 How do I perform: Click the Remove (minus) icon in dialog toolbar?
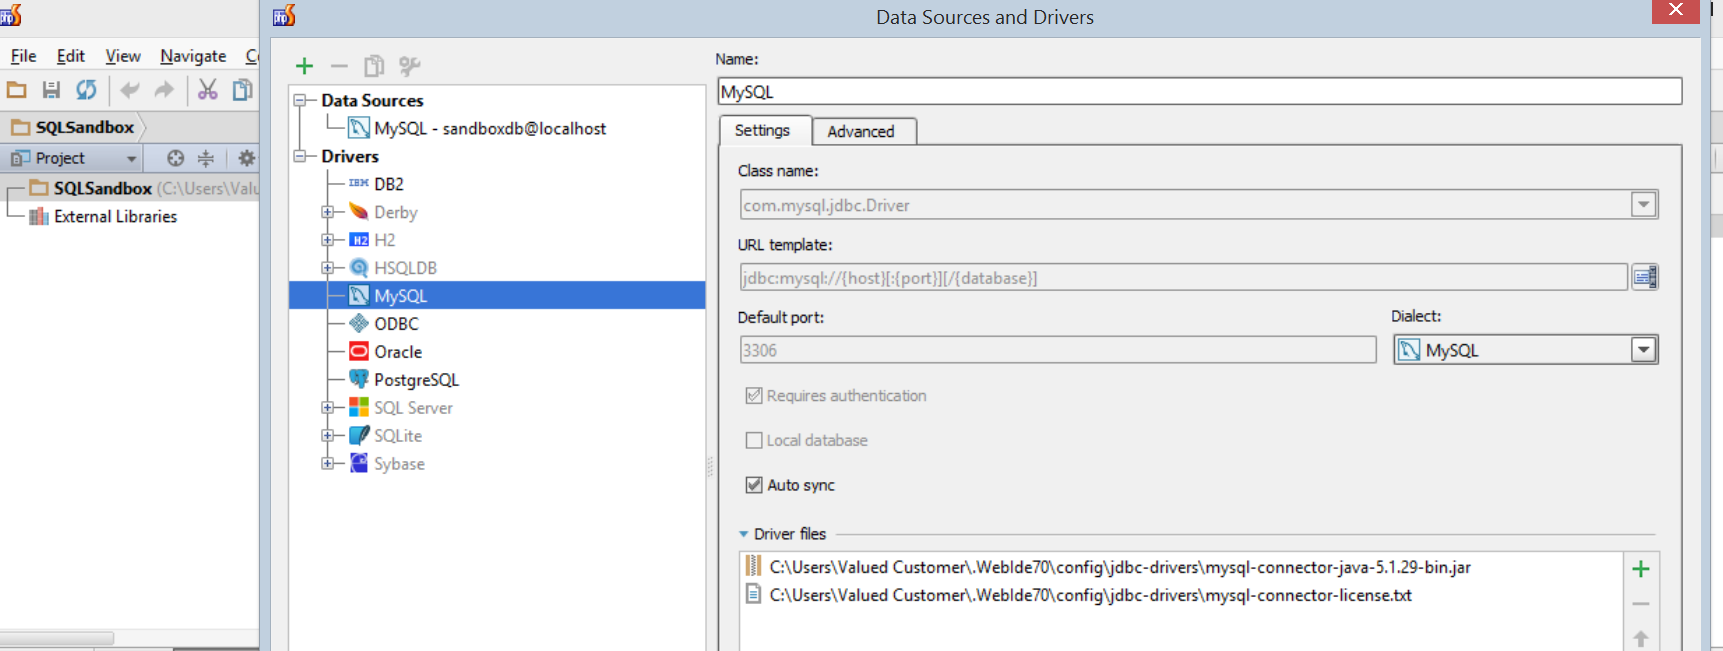tap(339, 66)
